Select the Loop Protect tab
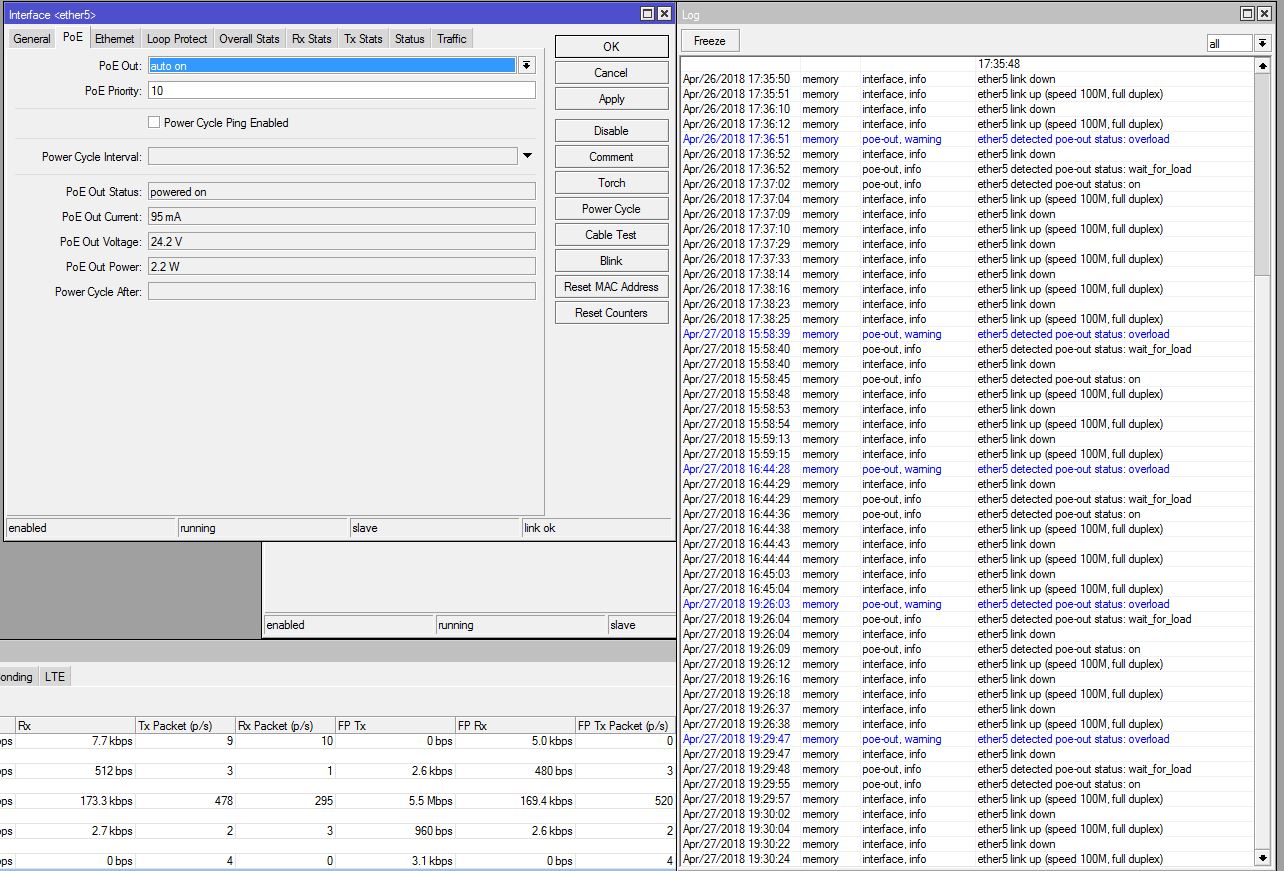 coord(177,39)
